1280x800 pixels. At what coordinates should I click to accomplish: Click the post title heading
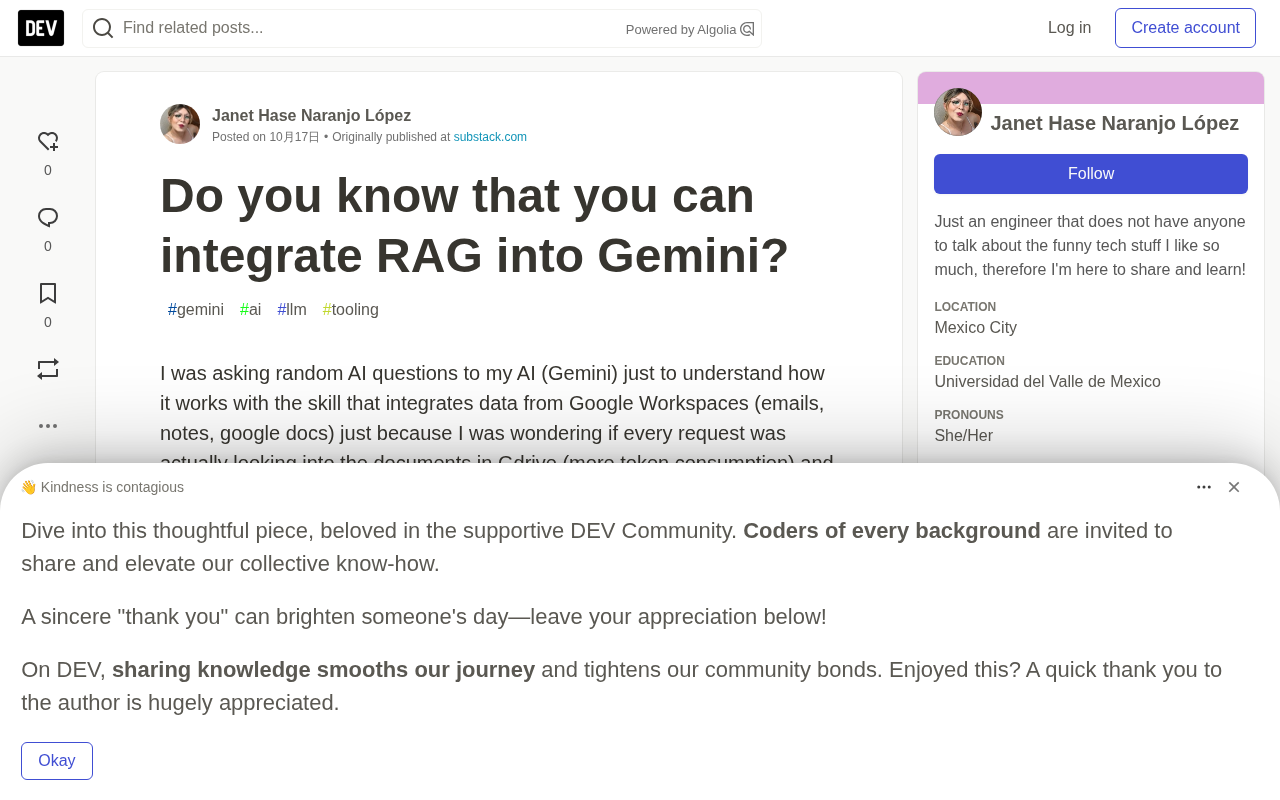click(x=475, y=225)
